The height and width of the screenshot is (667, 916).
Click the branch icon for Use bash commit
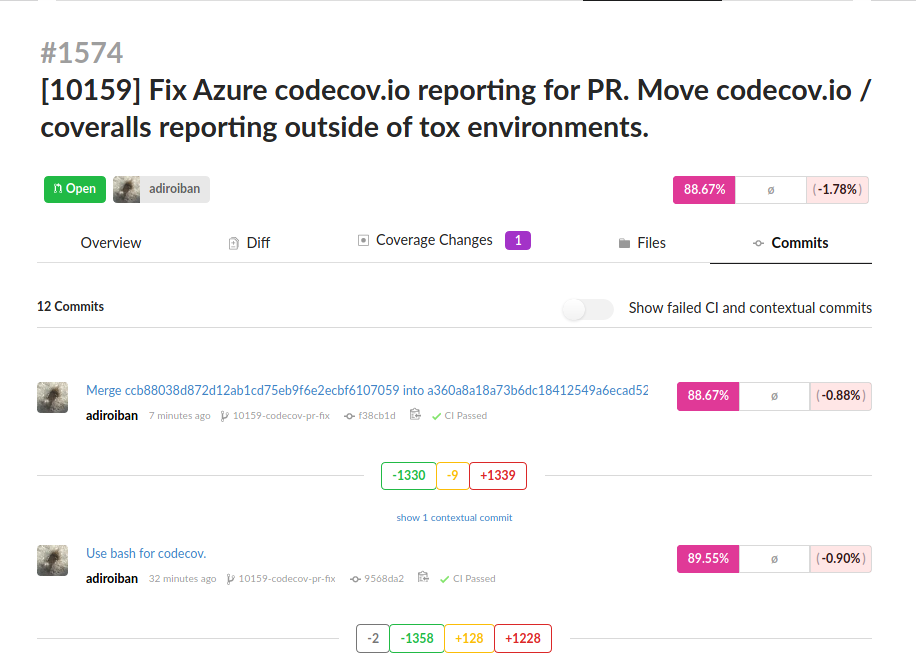[x=231, y=579]
